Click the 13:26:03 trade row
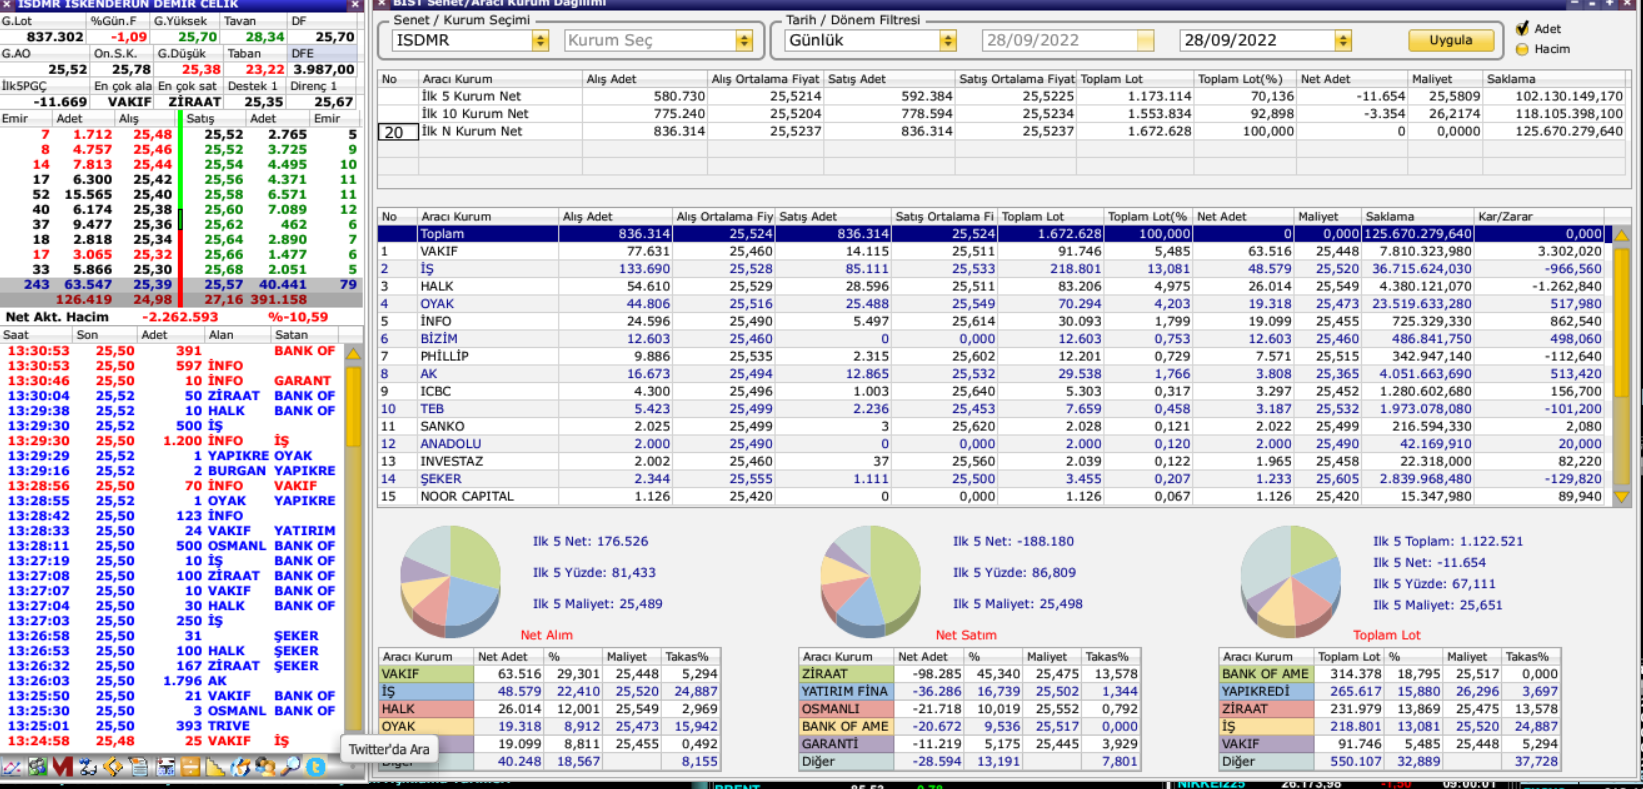This screenshot has height=789, width=1643. coord(172,681)
